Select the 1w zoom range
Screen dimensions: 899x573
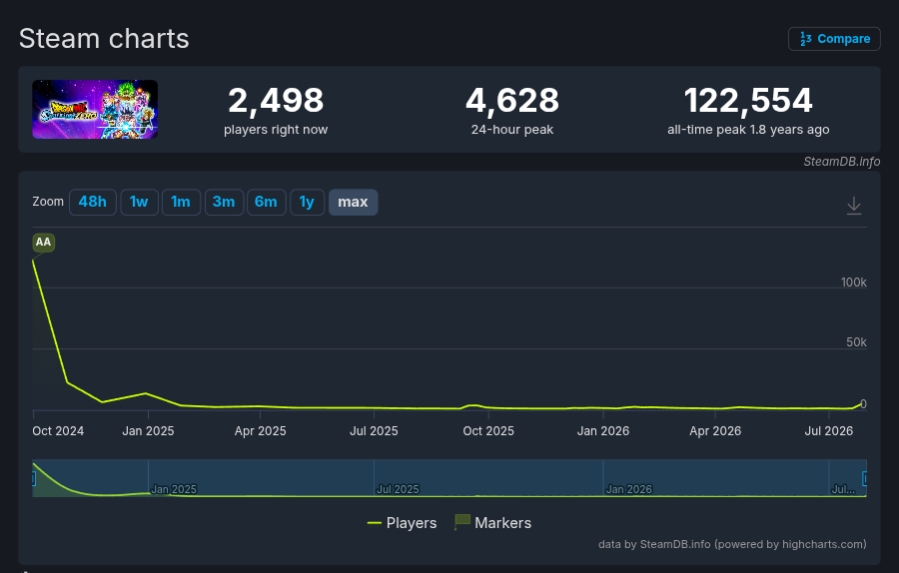tap(139, 202)
